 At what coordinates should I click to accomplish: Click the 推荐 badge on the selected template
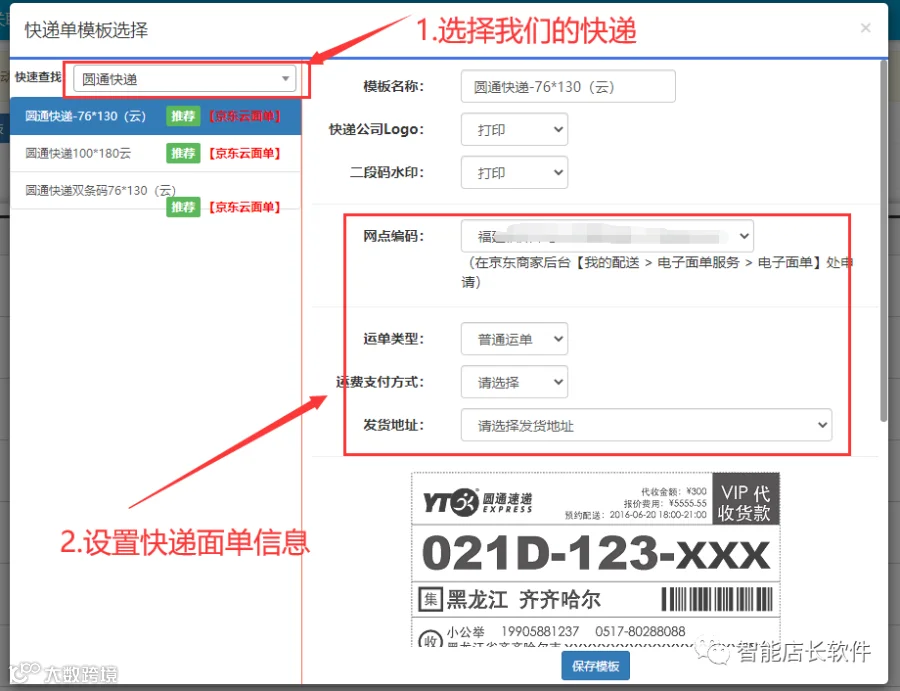(x=183, y=116)
